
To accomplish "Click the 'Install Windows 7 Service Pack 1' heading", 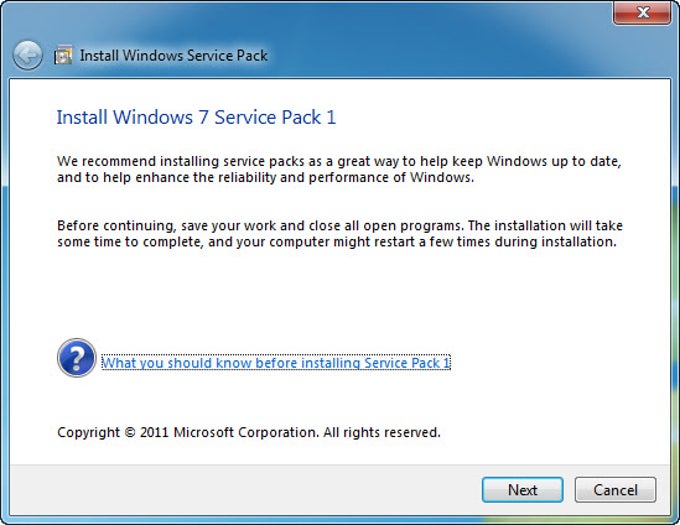I will tap(196, 118).
